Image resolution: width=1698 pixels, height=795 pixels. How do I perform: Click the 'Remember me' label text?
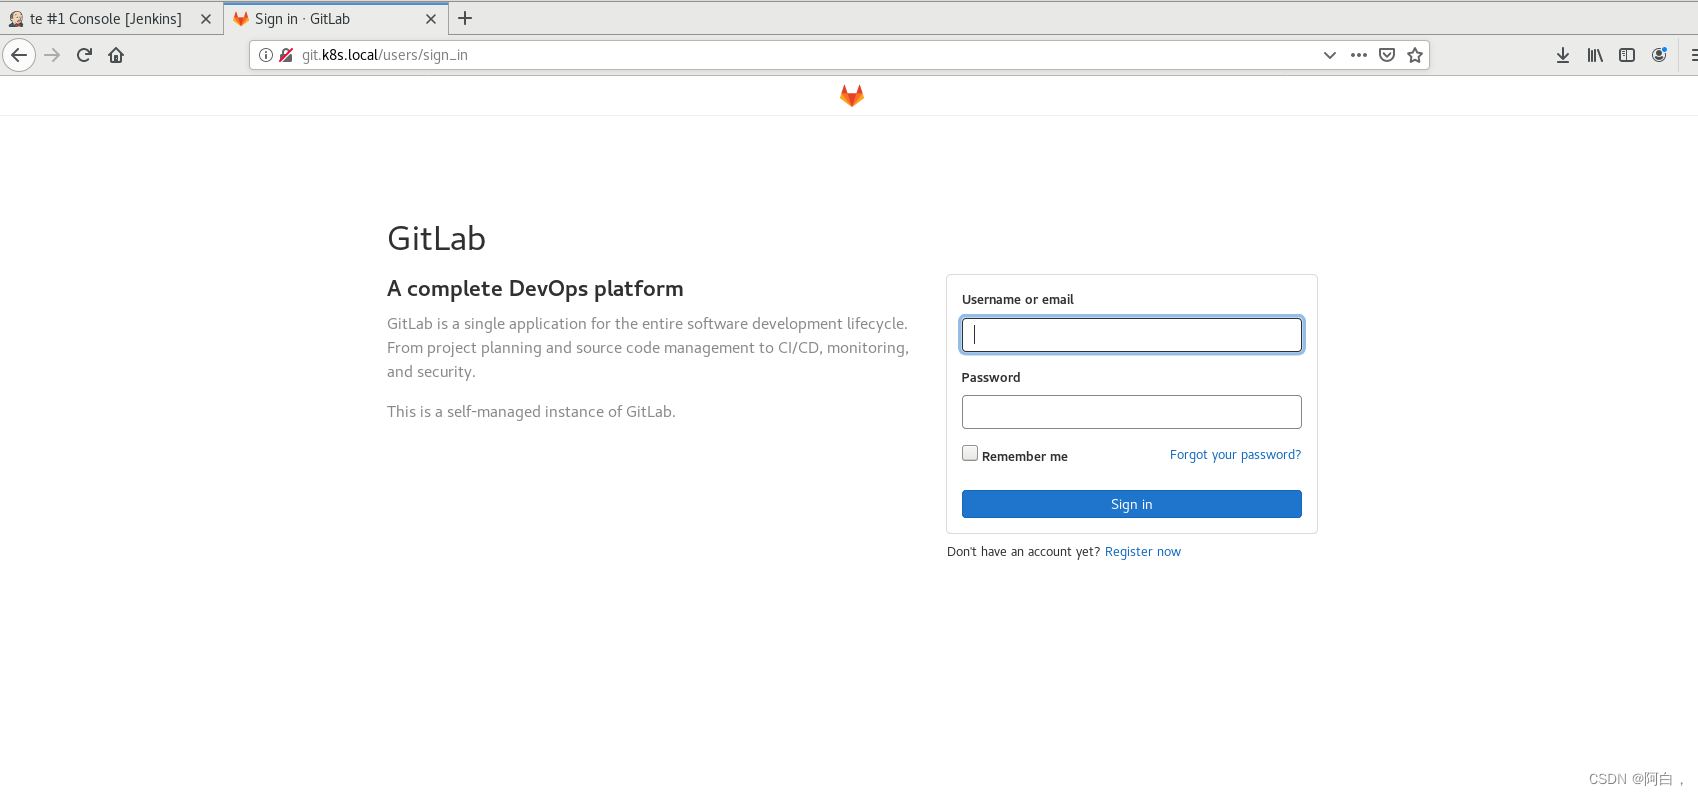1025,457
